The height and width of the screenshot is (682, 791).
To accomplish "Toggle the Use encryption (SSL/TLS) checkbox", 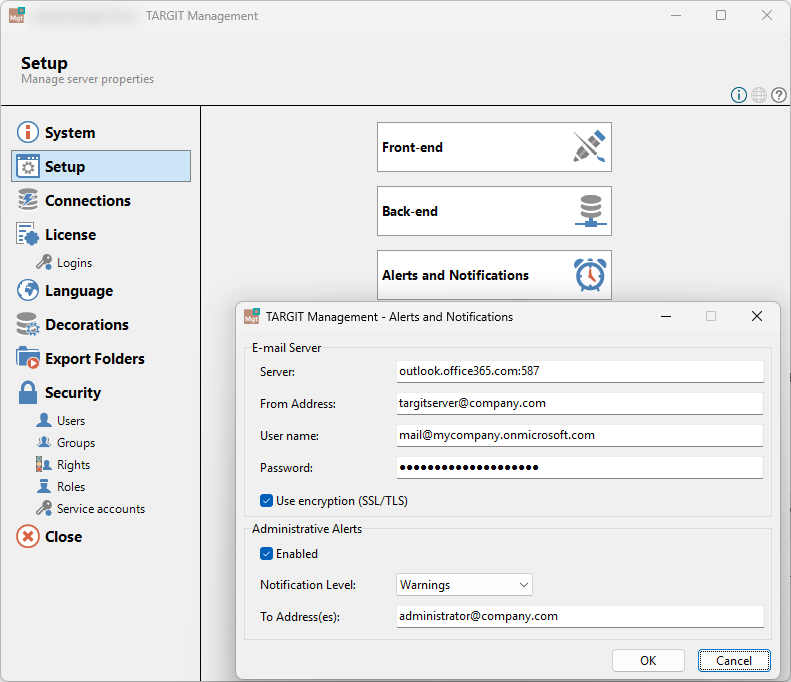I will [266, 500].
